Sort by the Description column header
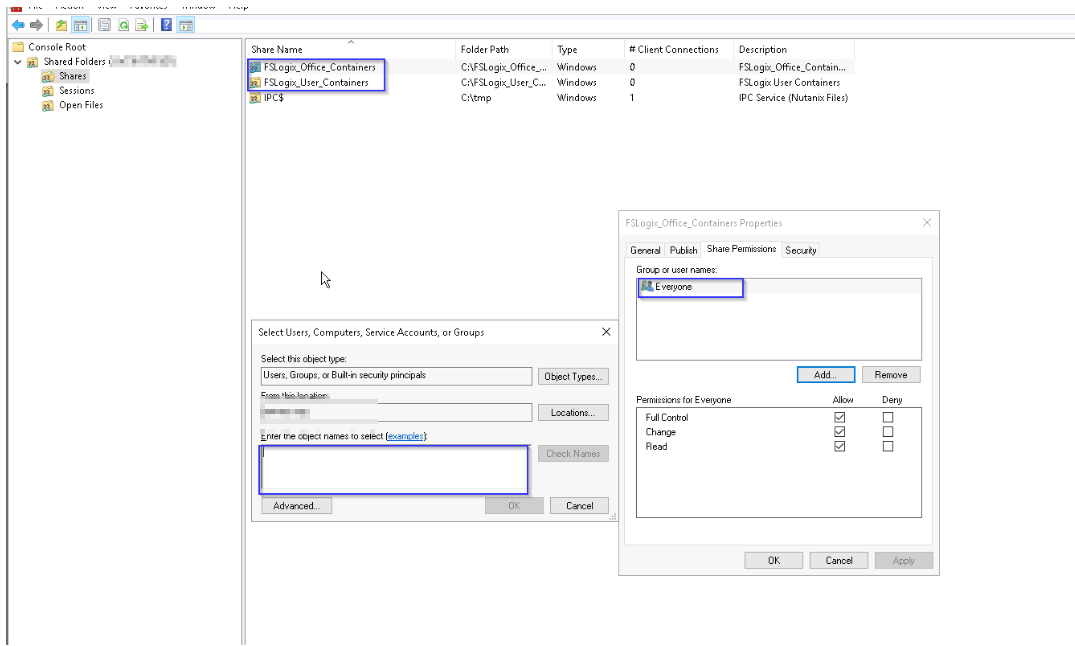The width and height of the screenshot is (1075, 646). coord(793,49)
